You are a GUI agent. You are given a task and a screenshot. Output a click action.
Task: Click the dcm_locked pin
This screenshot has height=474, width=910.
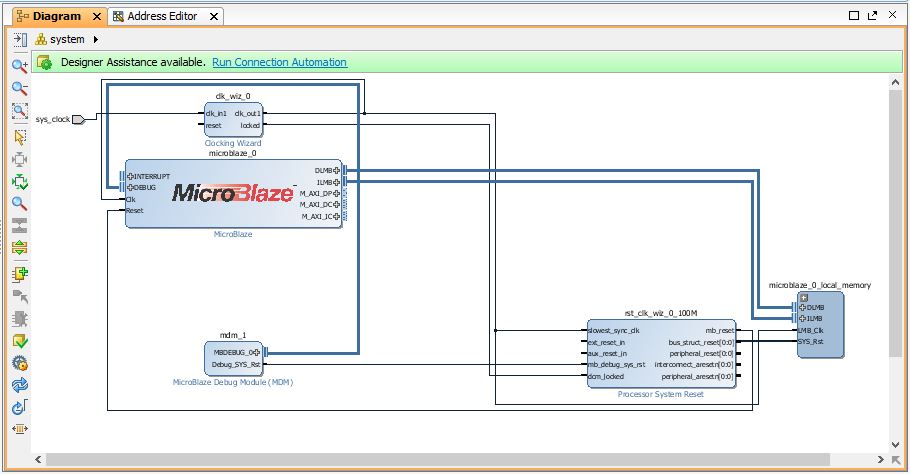click(606, 377)
